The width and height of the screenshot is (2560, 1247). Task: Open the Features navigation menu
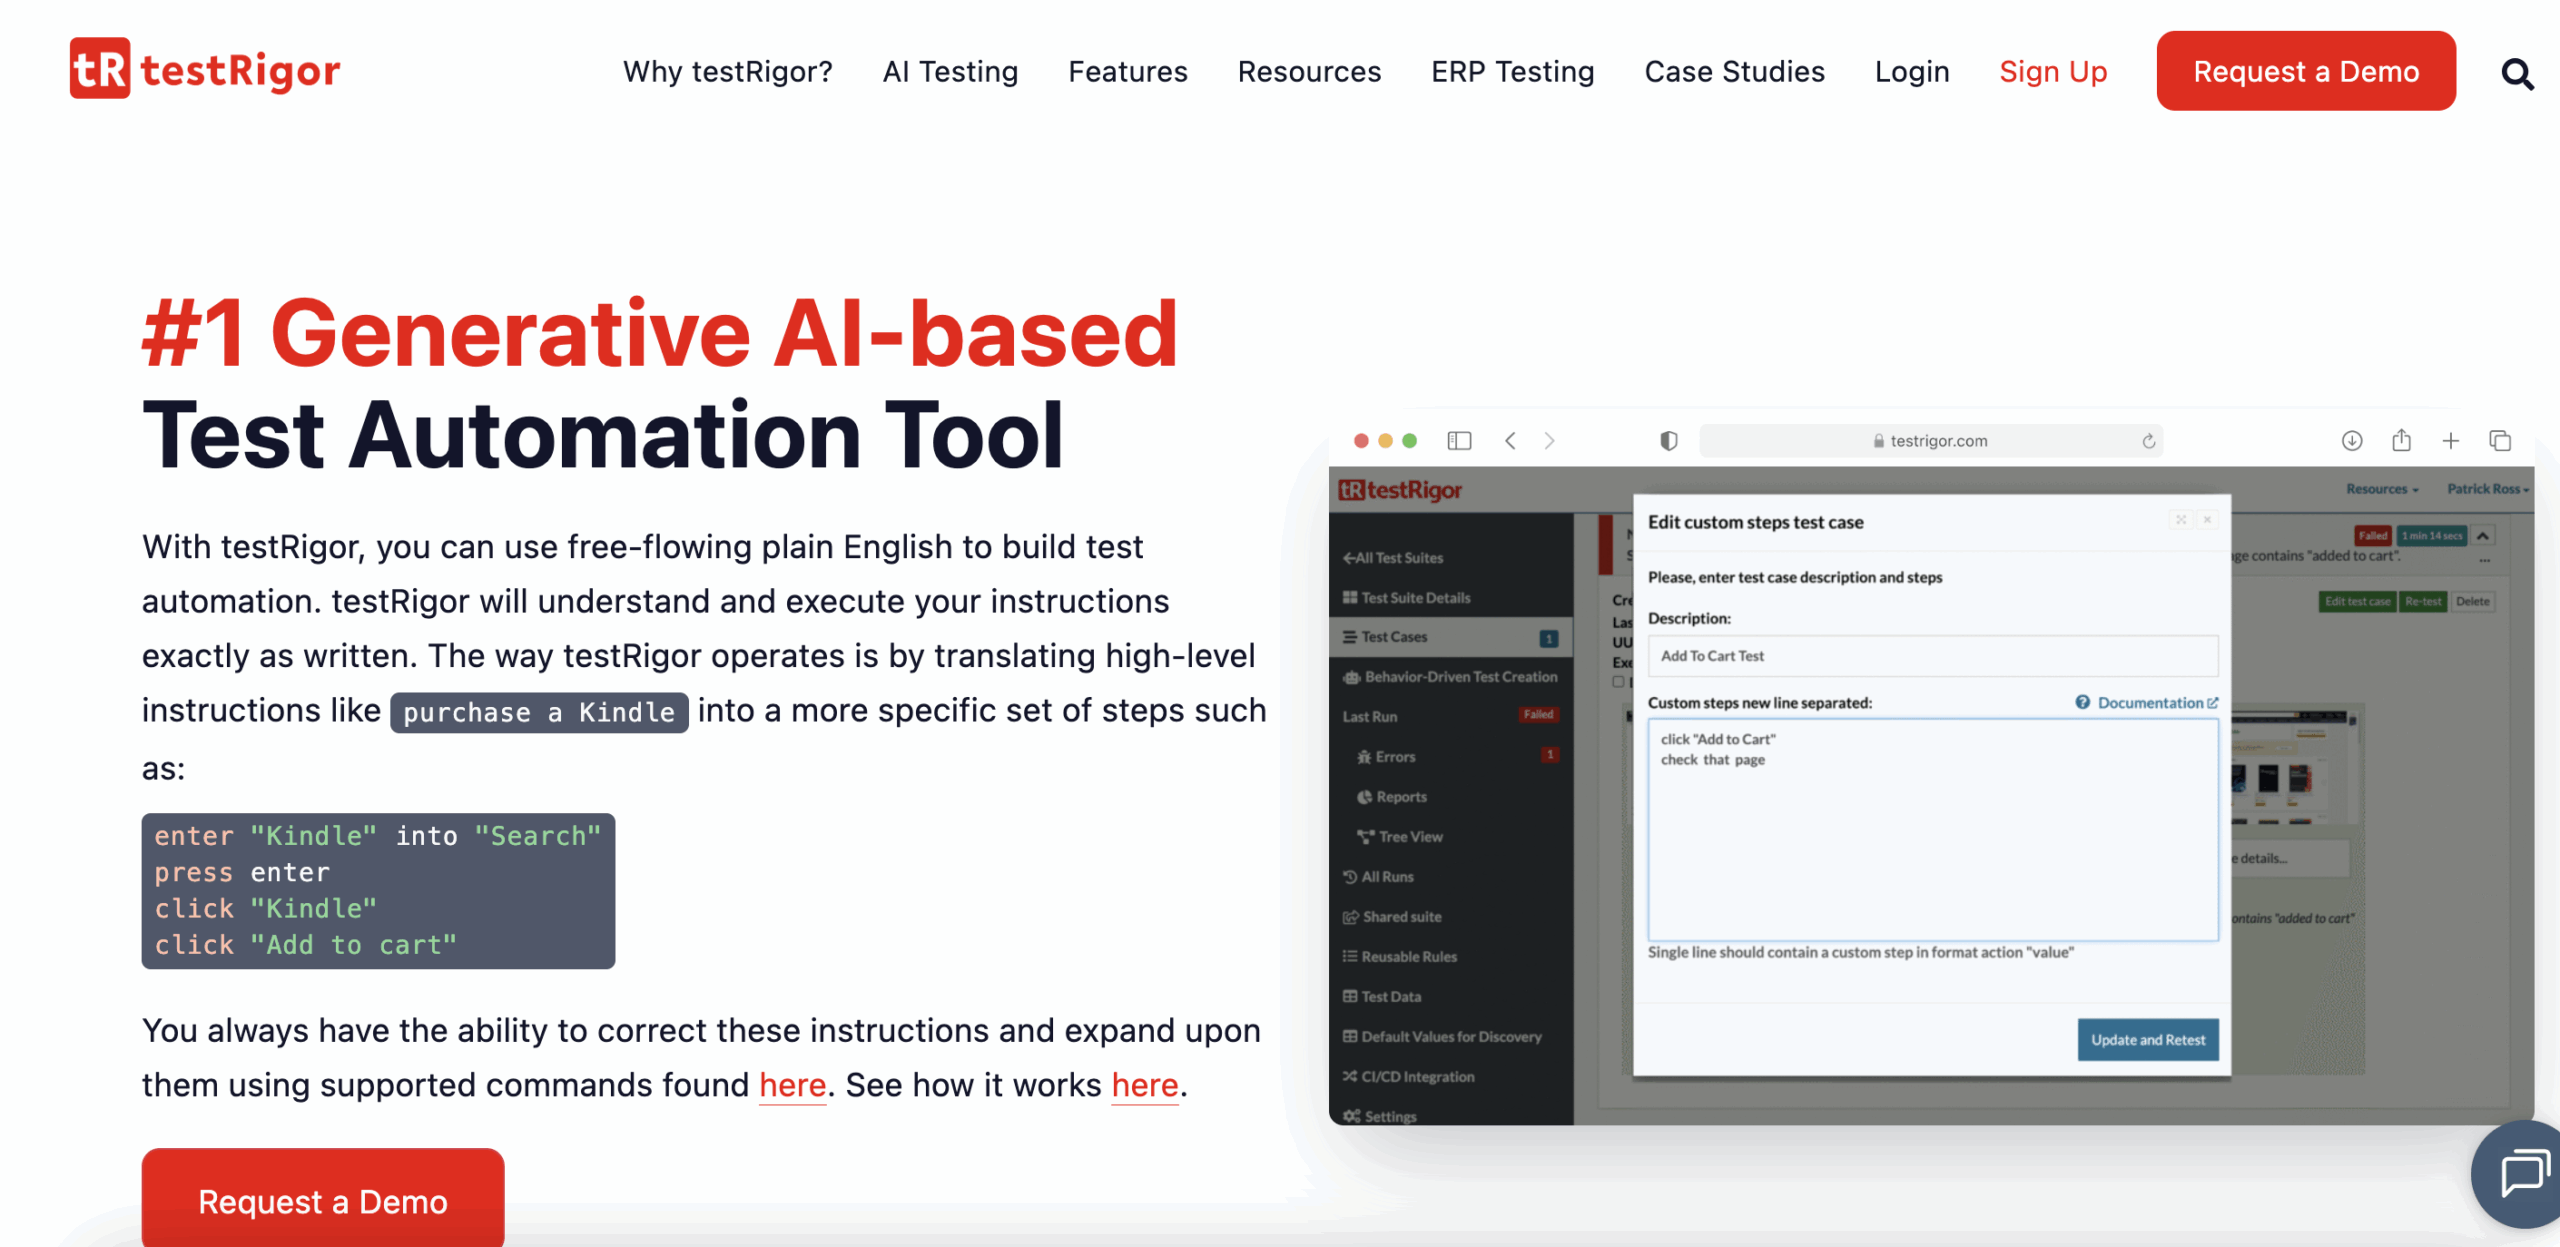[x=1127, y=71]
